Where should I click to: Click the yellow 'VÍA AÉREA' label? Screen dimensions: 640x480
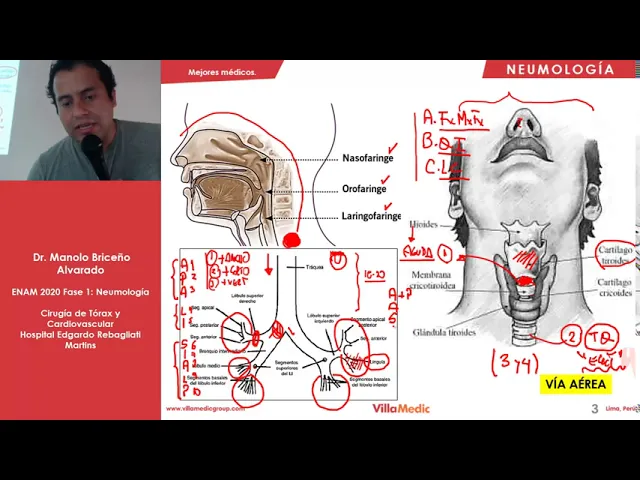(x=576, y=384)
